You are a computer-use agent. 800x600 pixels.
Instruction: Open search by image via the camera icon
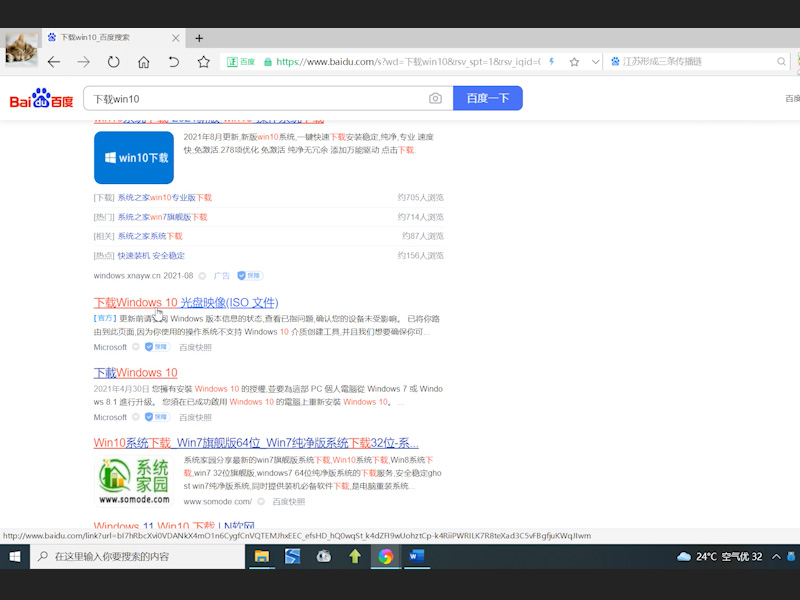[x=435, y=99]
